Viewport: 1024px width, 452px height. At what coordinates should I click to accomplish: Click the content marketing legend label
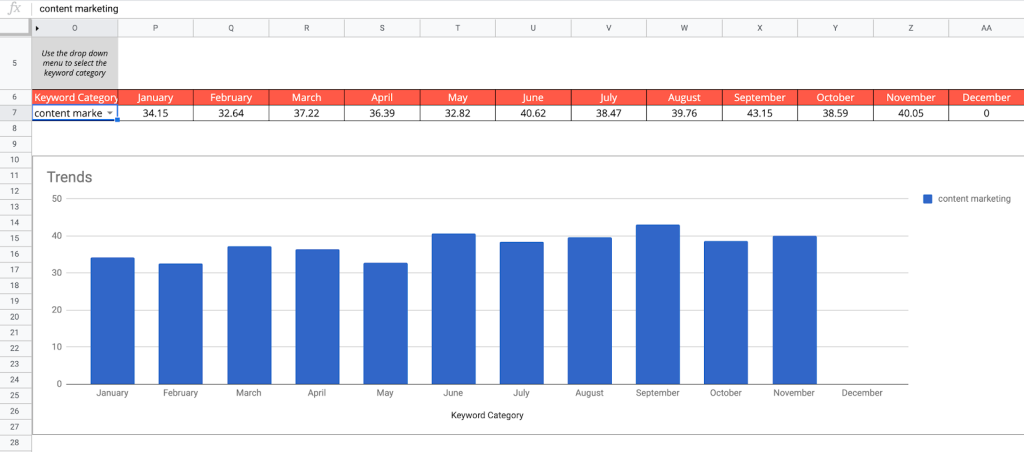[x=974, y=199]
